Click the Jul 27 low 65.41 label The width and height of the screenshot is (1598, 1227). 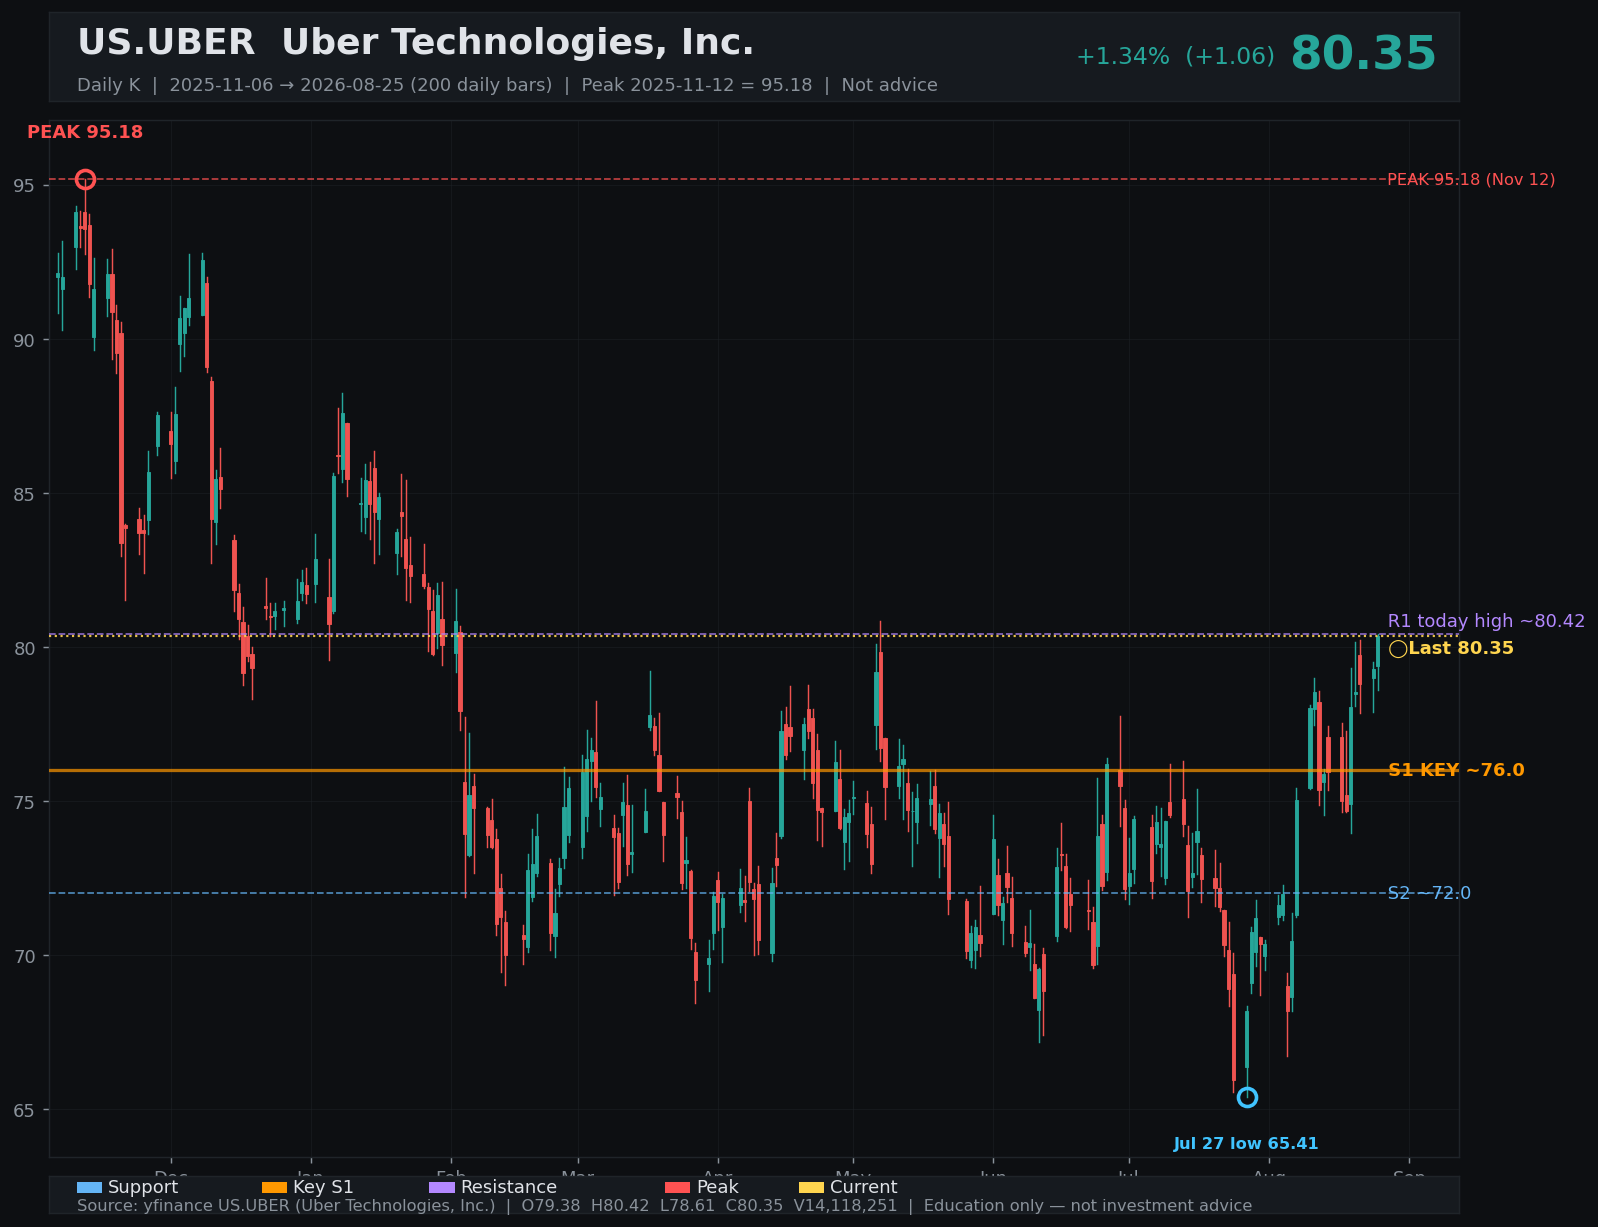click(1246, 1144)
